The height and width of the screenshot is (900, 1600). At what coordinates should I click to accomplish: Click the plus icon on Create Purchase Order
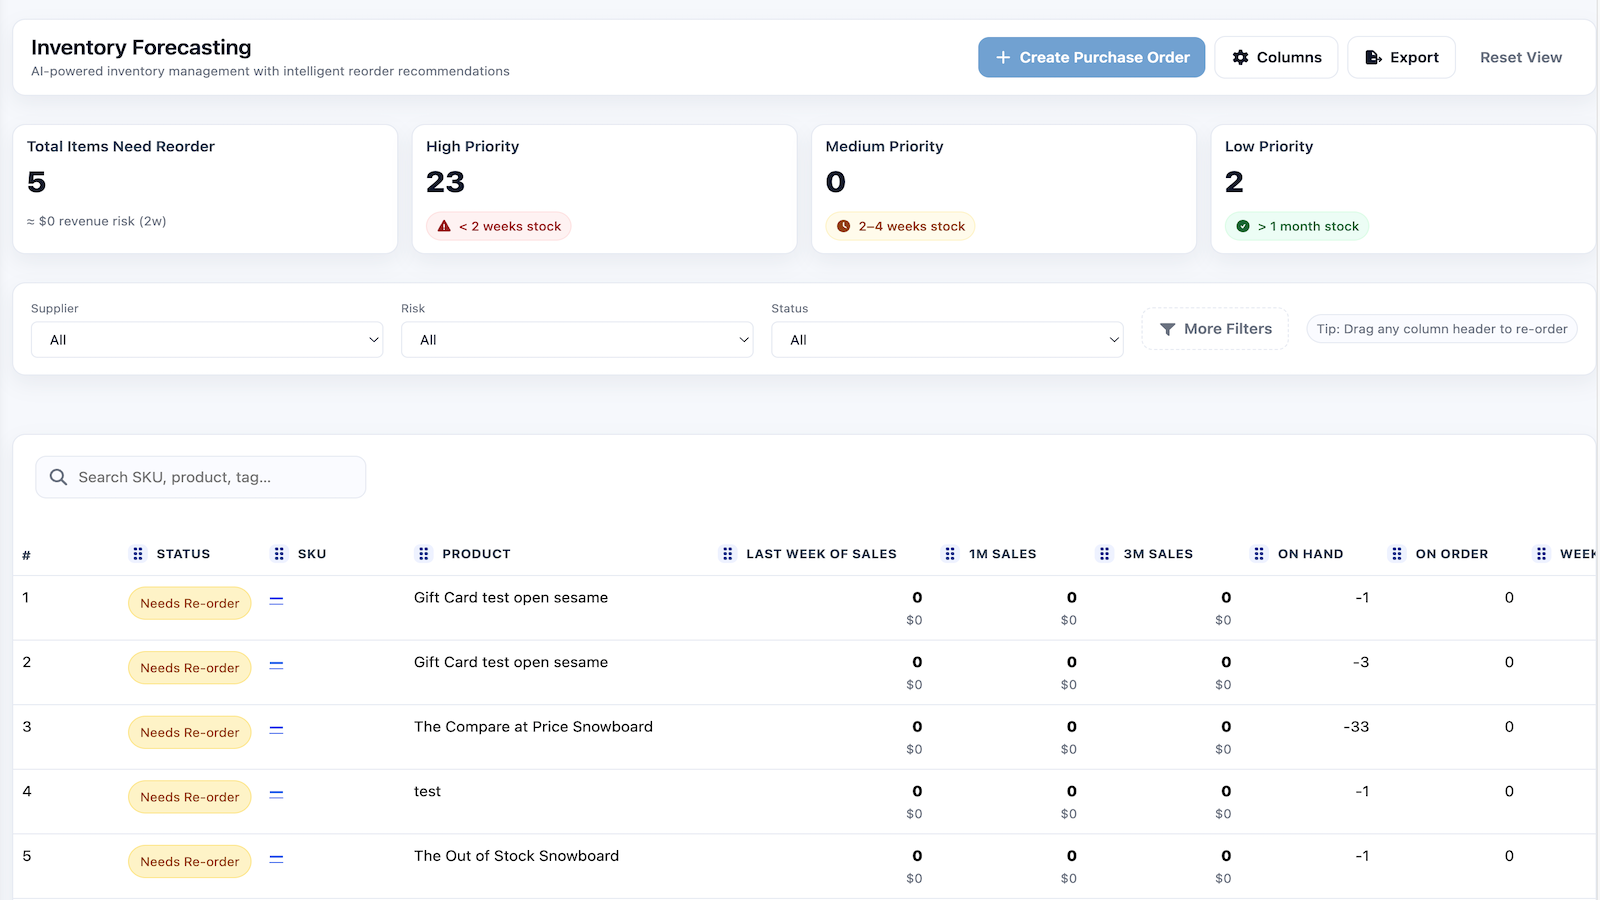point(1002,57)
